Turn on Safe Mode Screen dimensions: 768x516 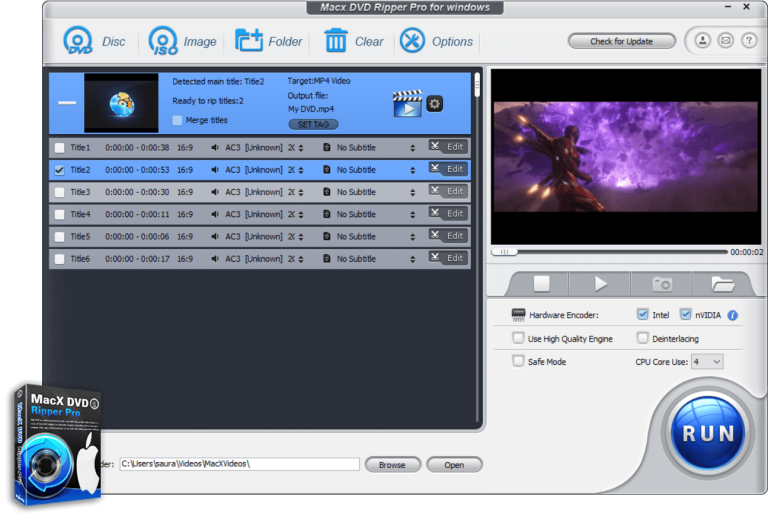point(518,361)
